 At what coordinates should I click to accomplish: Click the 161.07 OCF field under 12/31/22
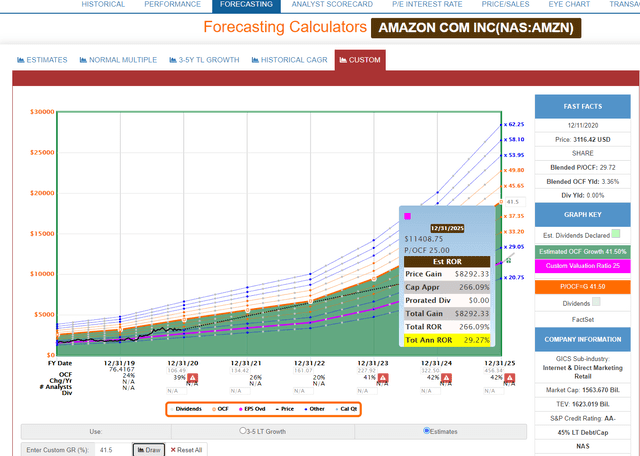click(303, 371)
